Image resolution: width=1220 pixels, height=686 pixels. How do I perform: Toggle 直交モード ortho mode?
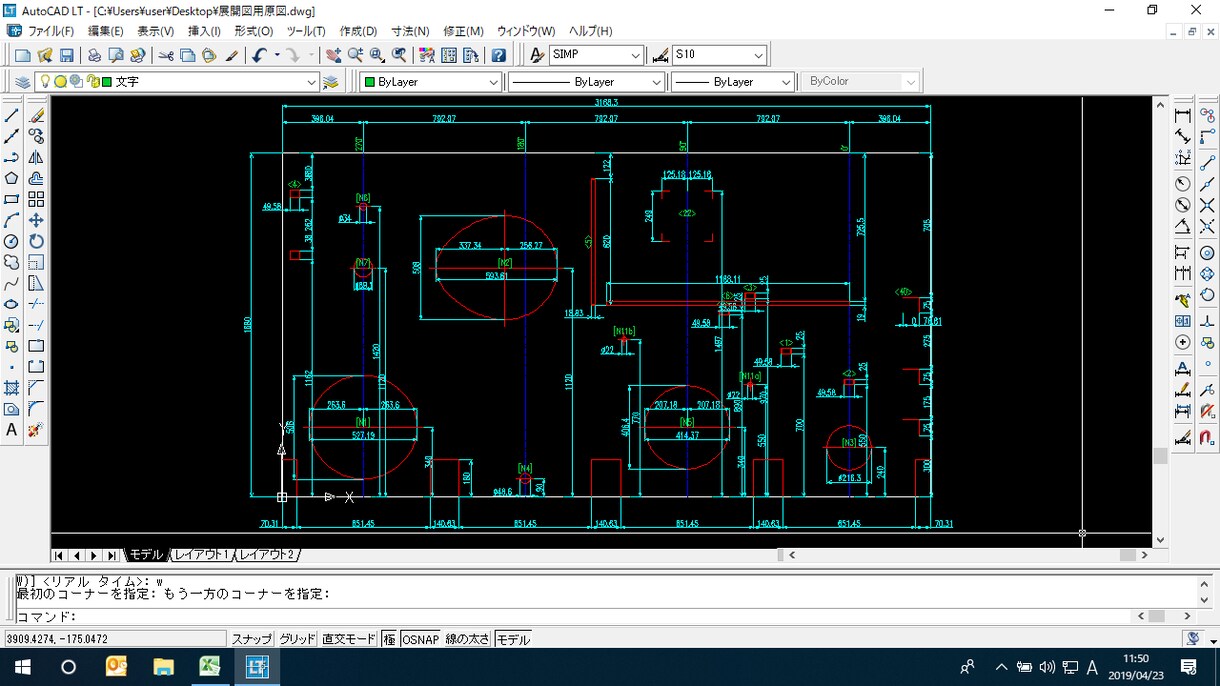(x=349, y=639)
